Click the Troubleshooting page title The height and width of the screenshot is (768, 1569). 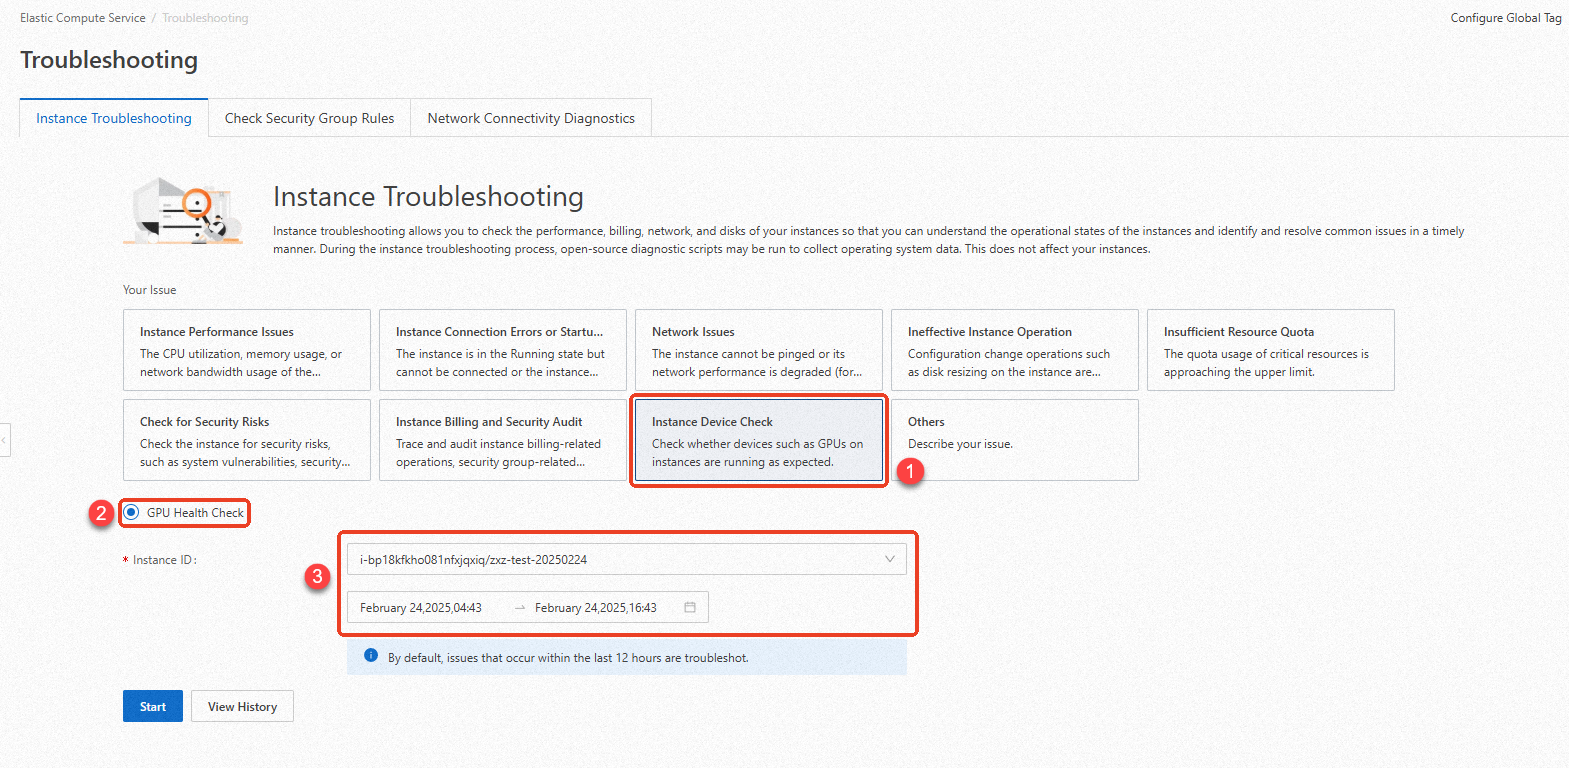click(109, 60)
